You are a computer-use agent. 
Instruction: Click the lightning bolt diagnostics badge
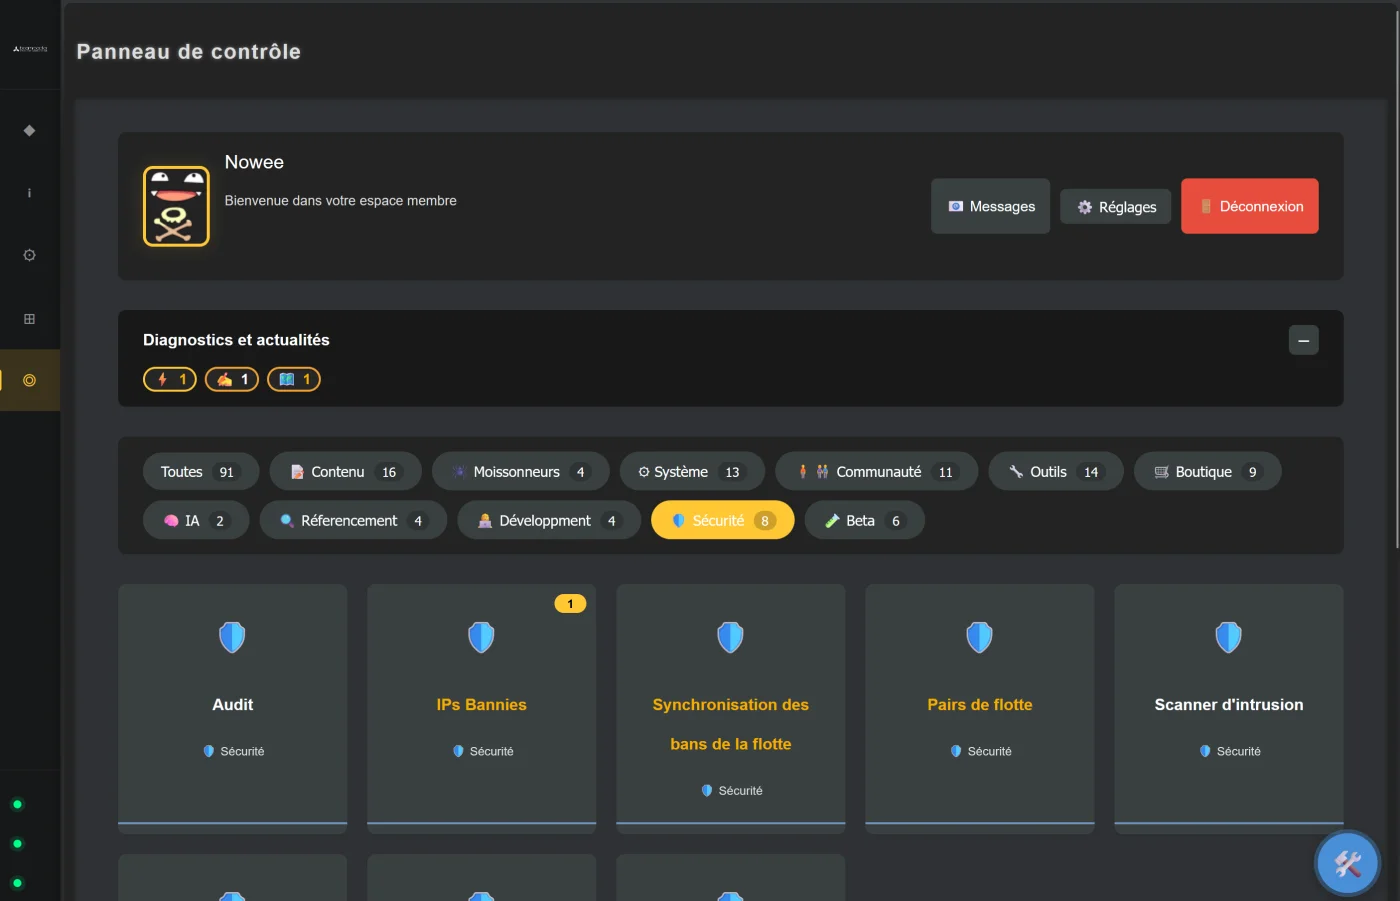click(x=170, y=379)
